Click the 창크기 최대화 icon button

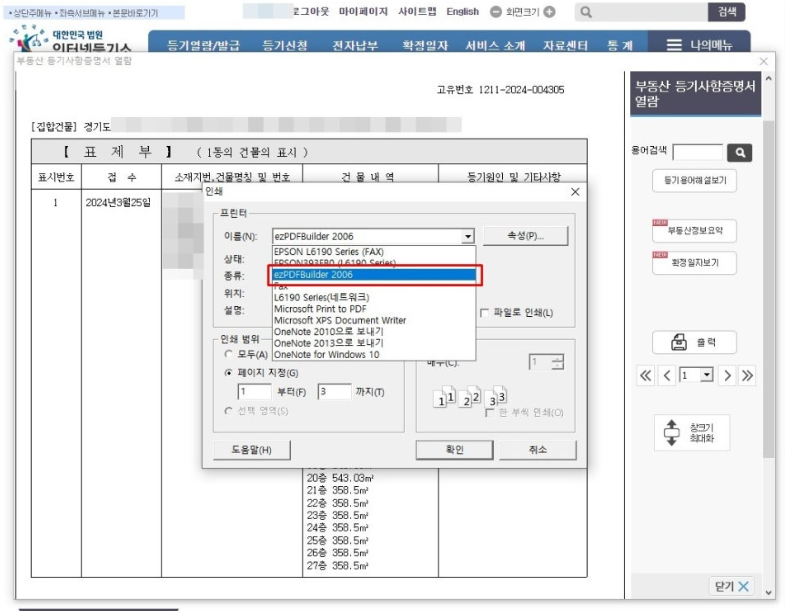692,433
